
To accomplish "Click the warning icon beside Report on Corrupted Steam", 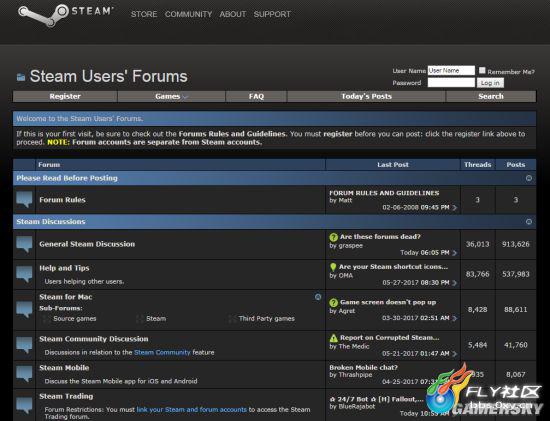I will pos(334,338).
